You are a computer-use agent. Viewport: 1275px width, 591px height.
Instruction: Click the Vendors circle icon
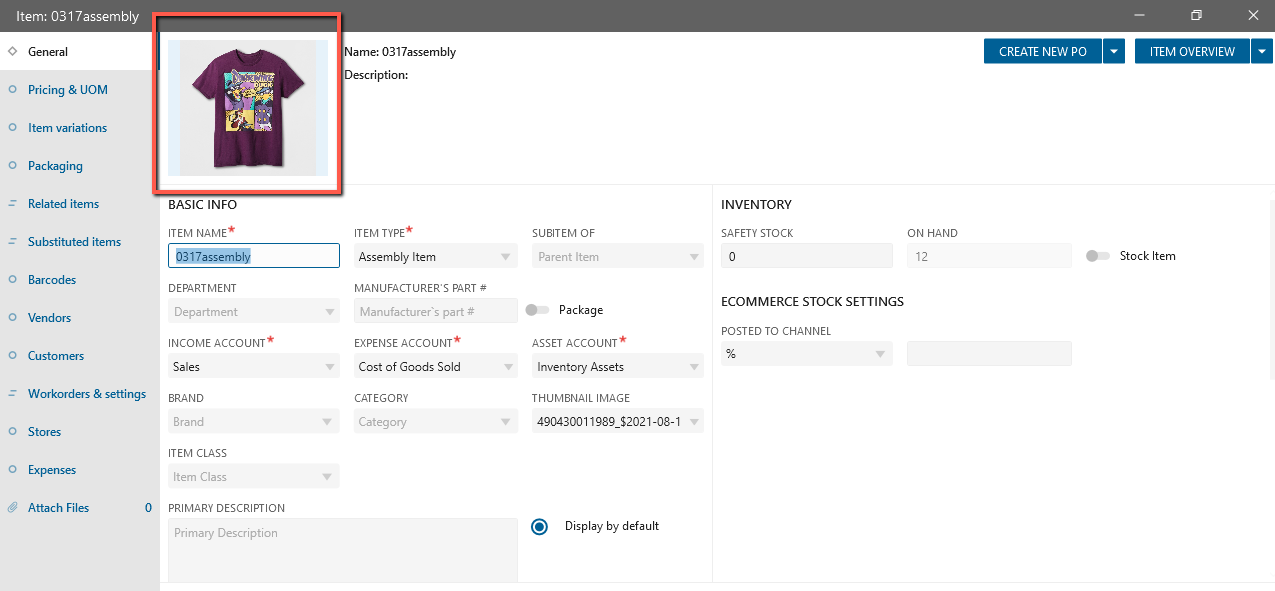[x=13, y=318]
